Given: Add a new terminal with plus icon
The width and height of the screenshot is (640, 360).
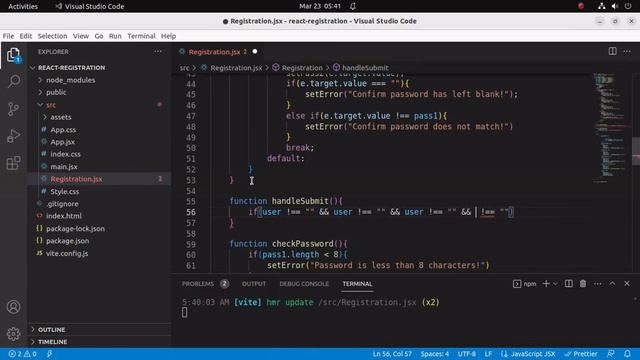Looking at the screenshot, I should (546, 284).
